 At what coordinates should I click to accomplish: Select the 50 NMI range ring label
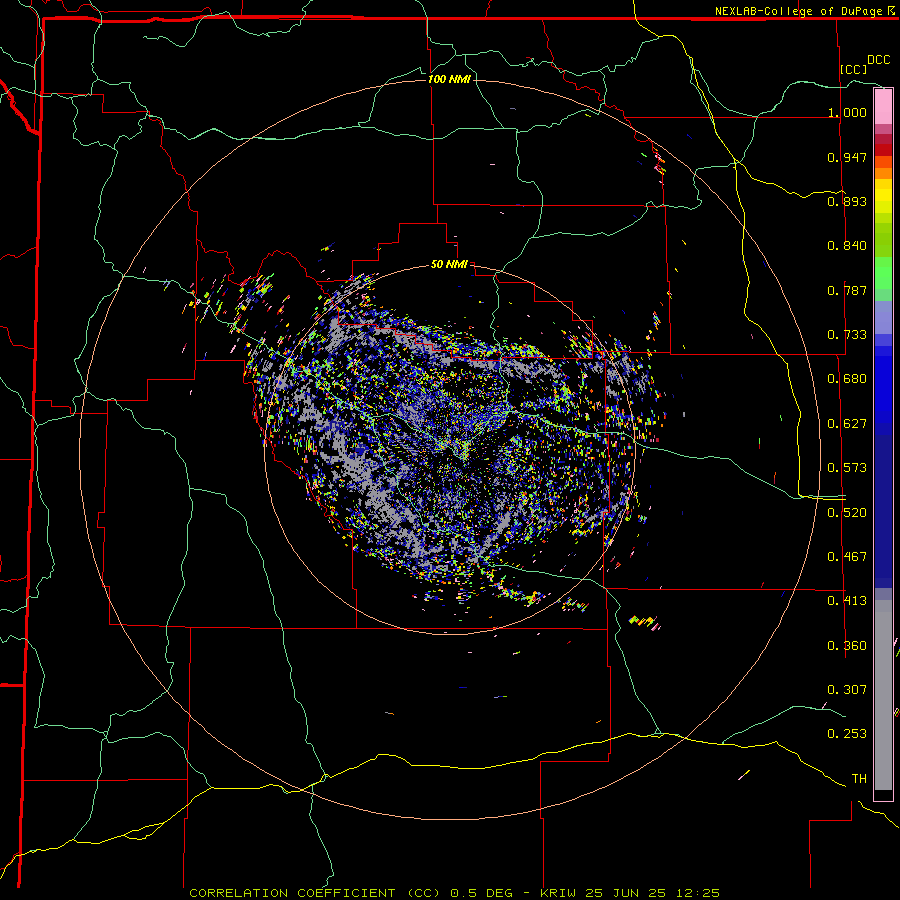(449, 264)
